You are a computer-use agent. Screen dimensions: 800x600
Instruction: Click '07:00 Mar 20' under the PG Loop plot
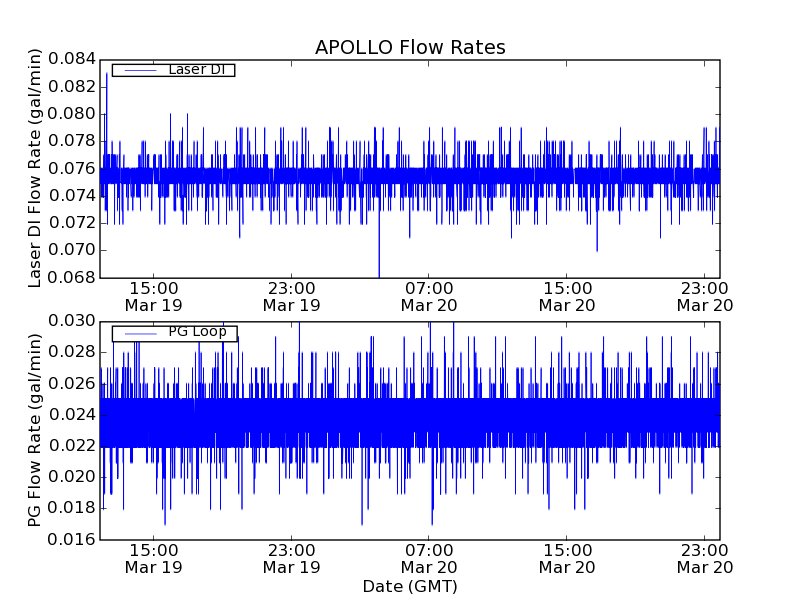click(x=429, y=559)
